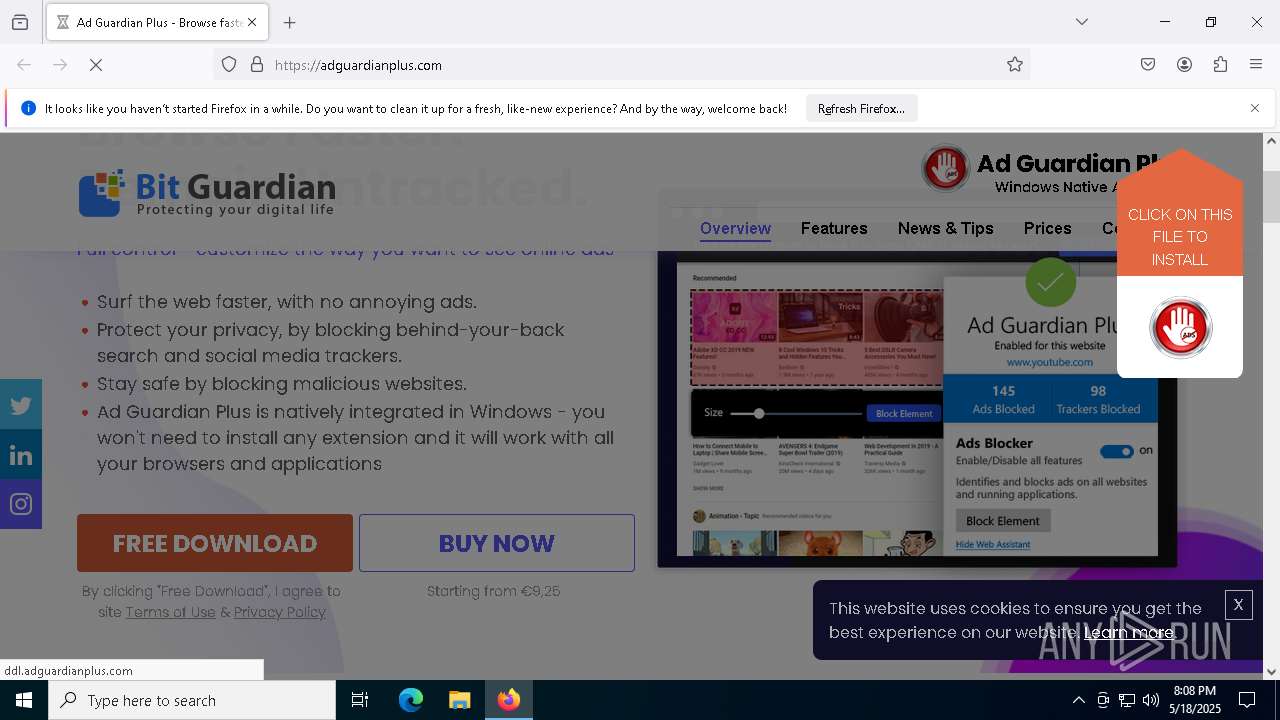The height and width of the screenshot is (720, 1280).
Task: Click the LinkedIn social icon
Action: pyautogui.click(x=21, y=455)
